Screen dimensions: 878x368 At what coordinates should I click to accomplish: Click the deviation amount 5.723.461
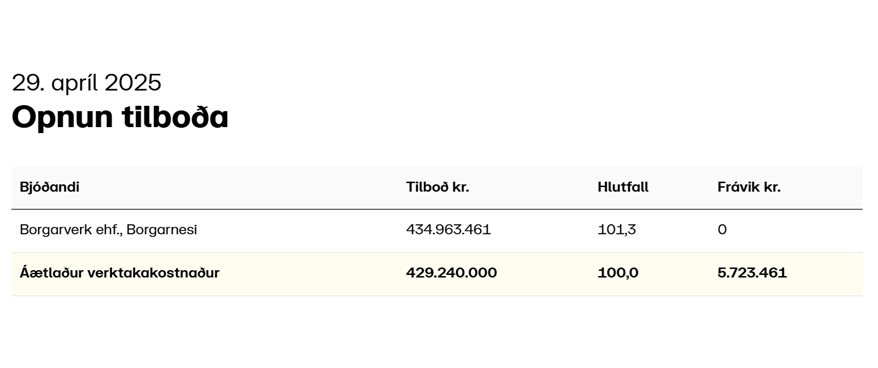[x=752, y=273]
